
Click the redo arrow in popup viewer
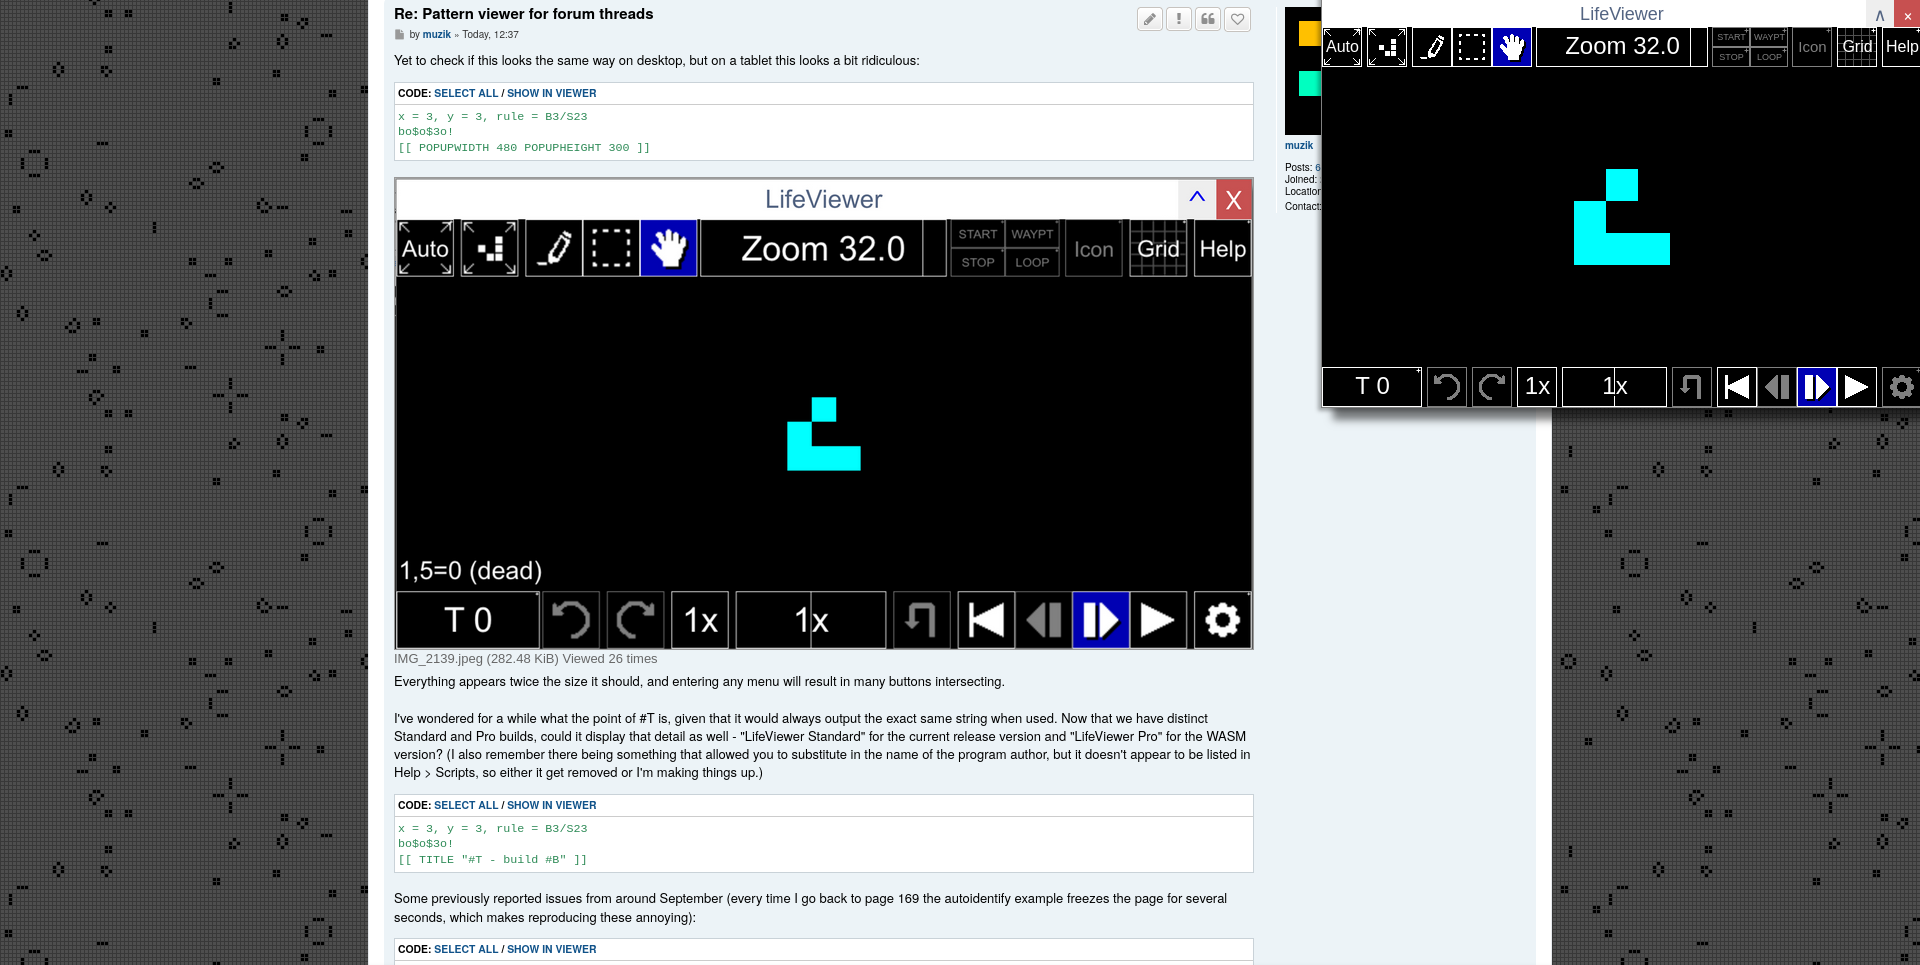tap(1492, 387)
